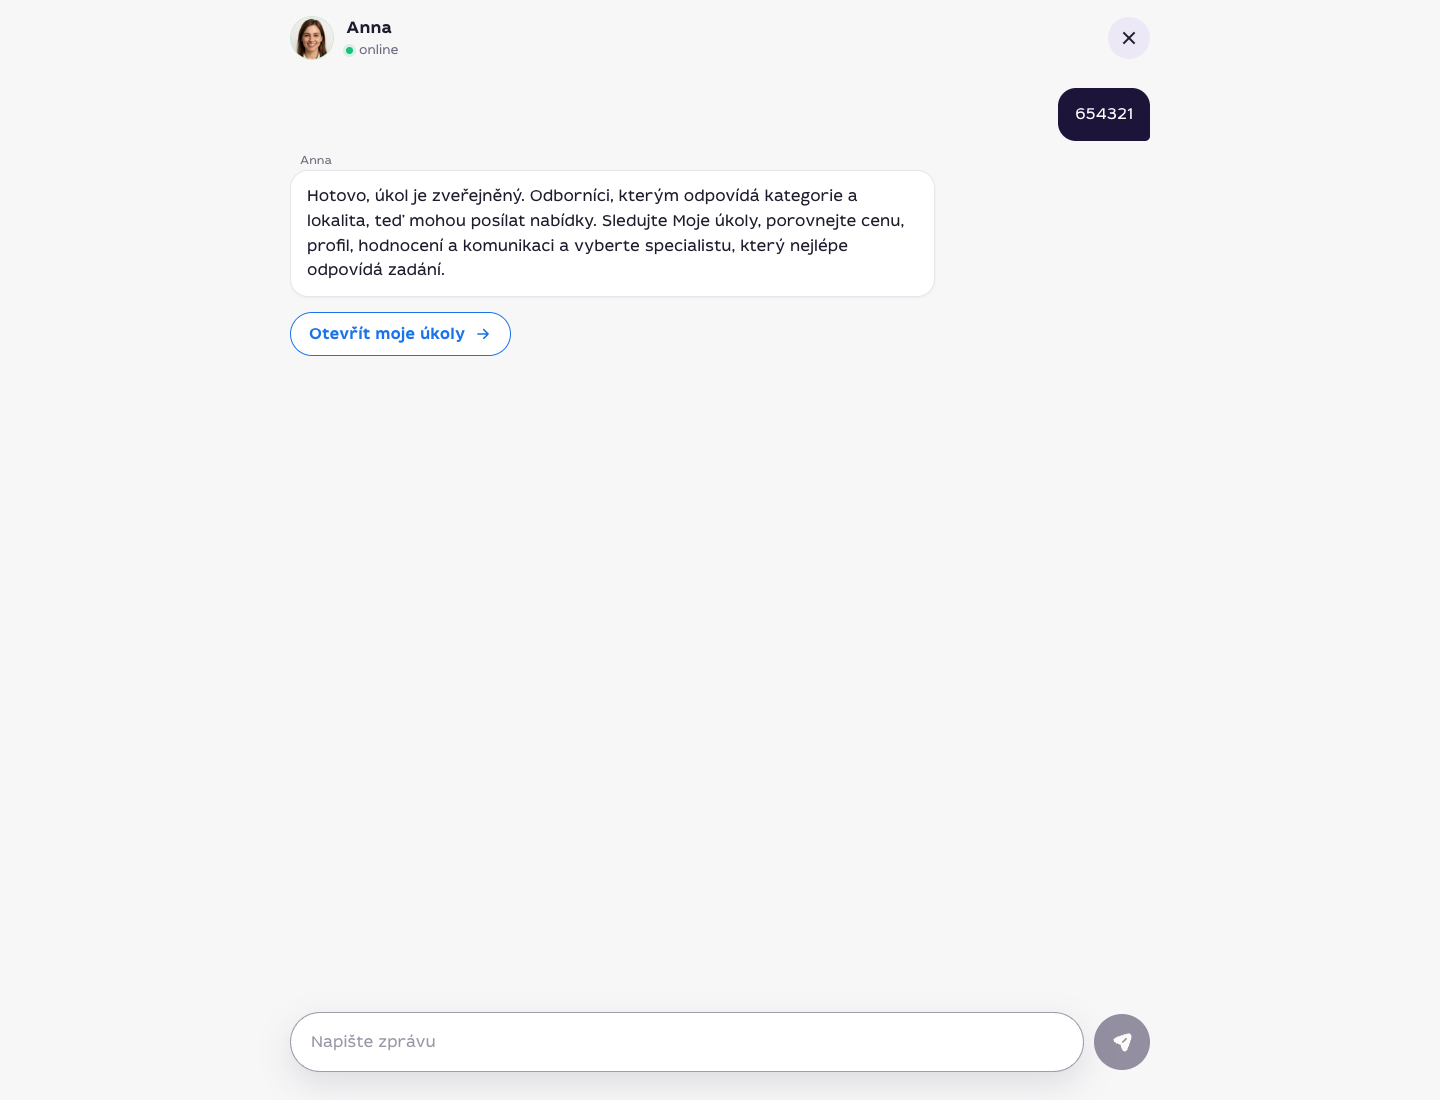Click the words Moje úkoly in reply
Screen dimensions: 1440x1100
click(715, 220)
